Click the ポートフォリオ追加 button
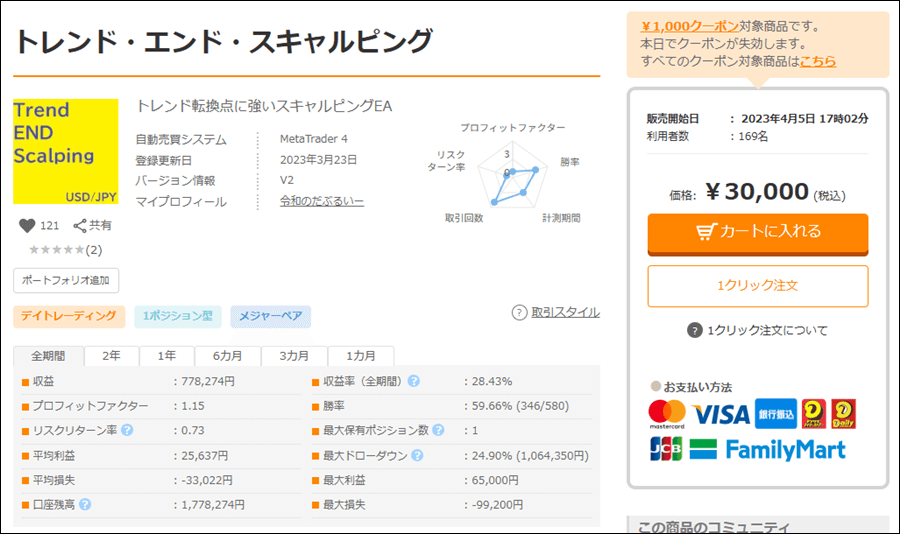This screenshot has width=900, height=534. click(x=66, y=280)
